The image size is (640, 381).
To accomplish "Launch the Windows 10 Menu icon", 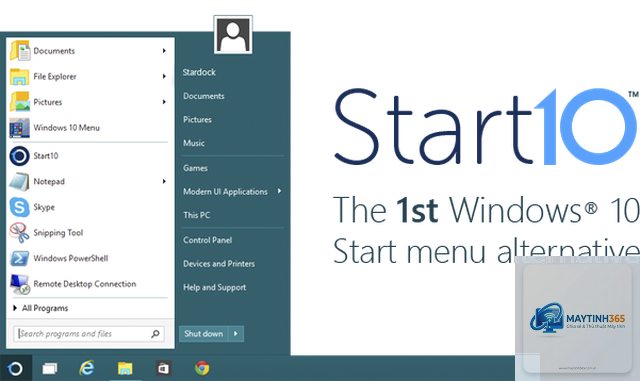I will click(x=20, y=127).
